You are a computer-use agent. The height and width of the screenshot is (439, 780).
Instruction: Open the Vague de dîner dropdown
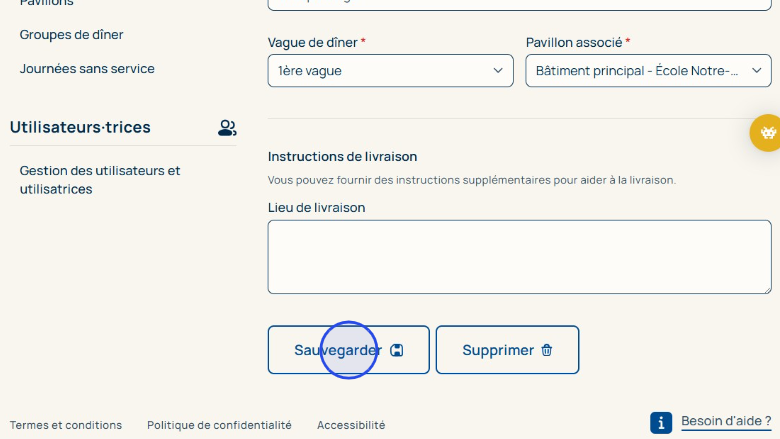[x=391, y=71]
